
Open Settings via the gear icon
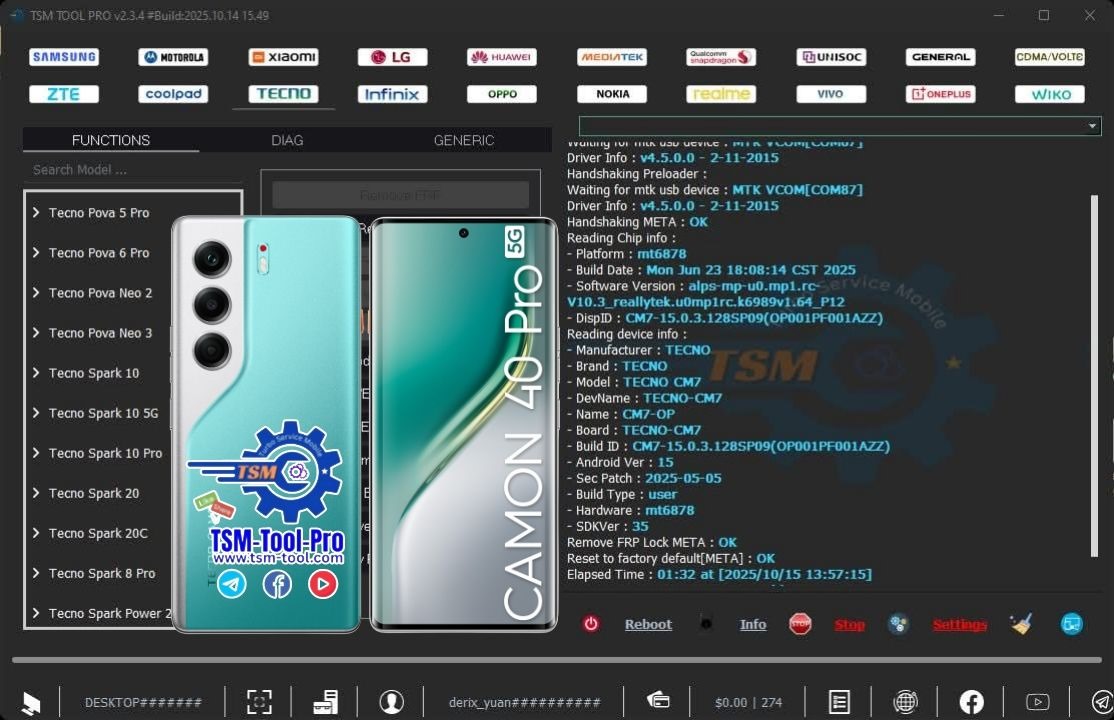pos(898,623)
